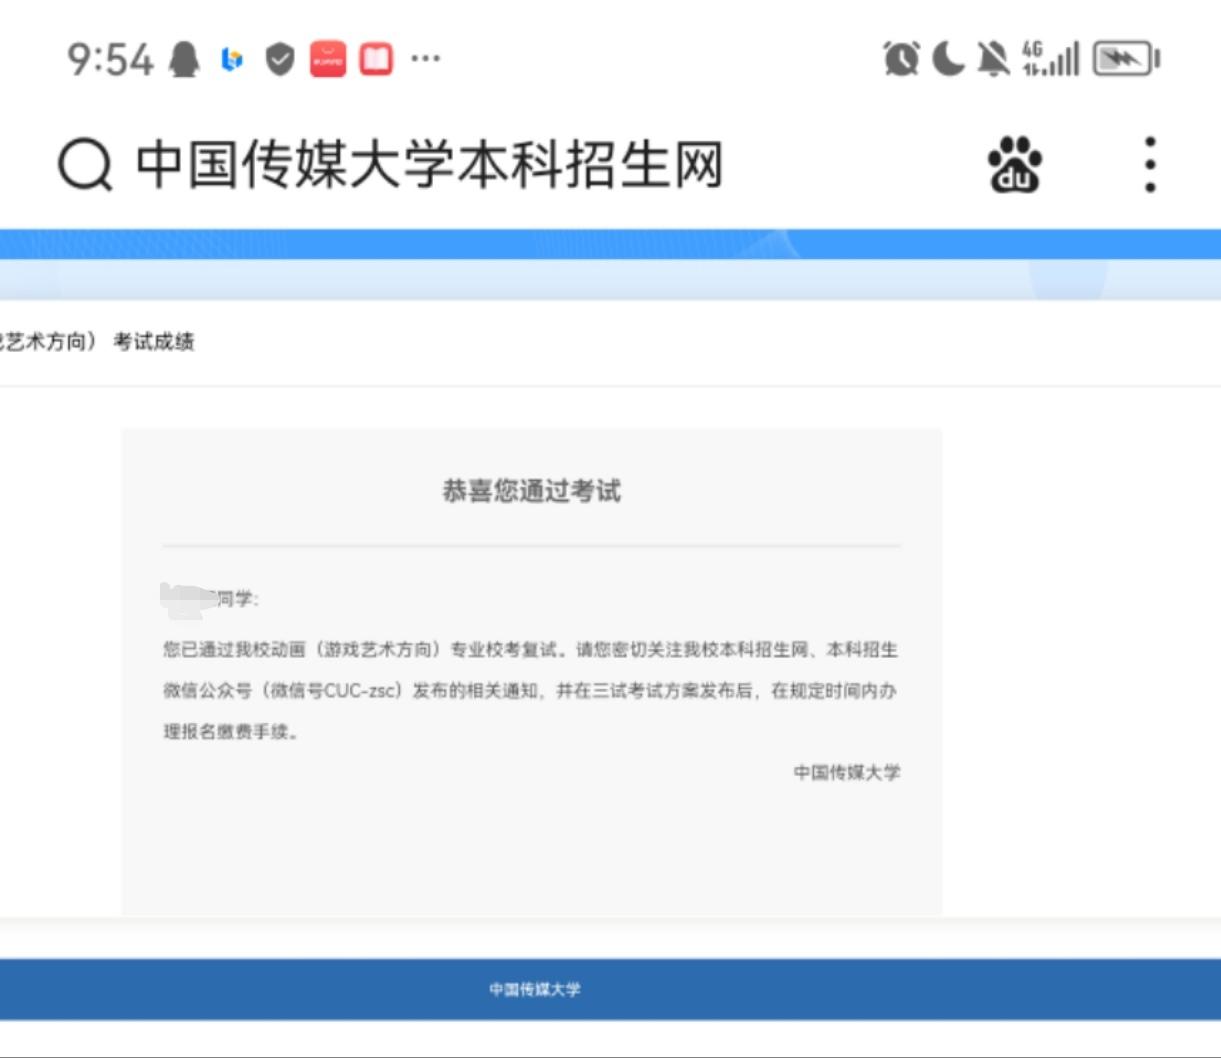Viewport: 1221px width, 1058px height.
Task: Tap the QQ penguin notification icon
Action: coord(183,60)
